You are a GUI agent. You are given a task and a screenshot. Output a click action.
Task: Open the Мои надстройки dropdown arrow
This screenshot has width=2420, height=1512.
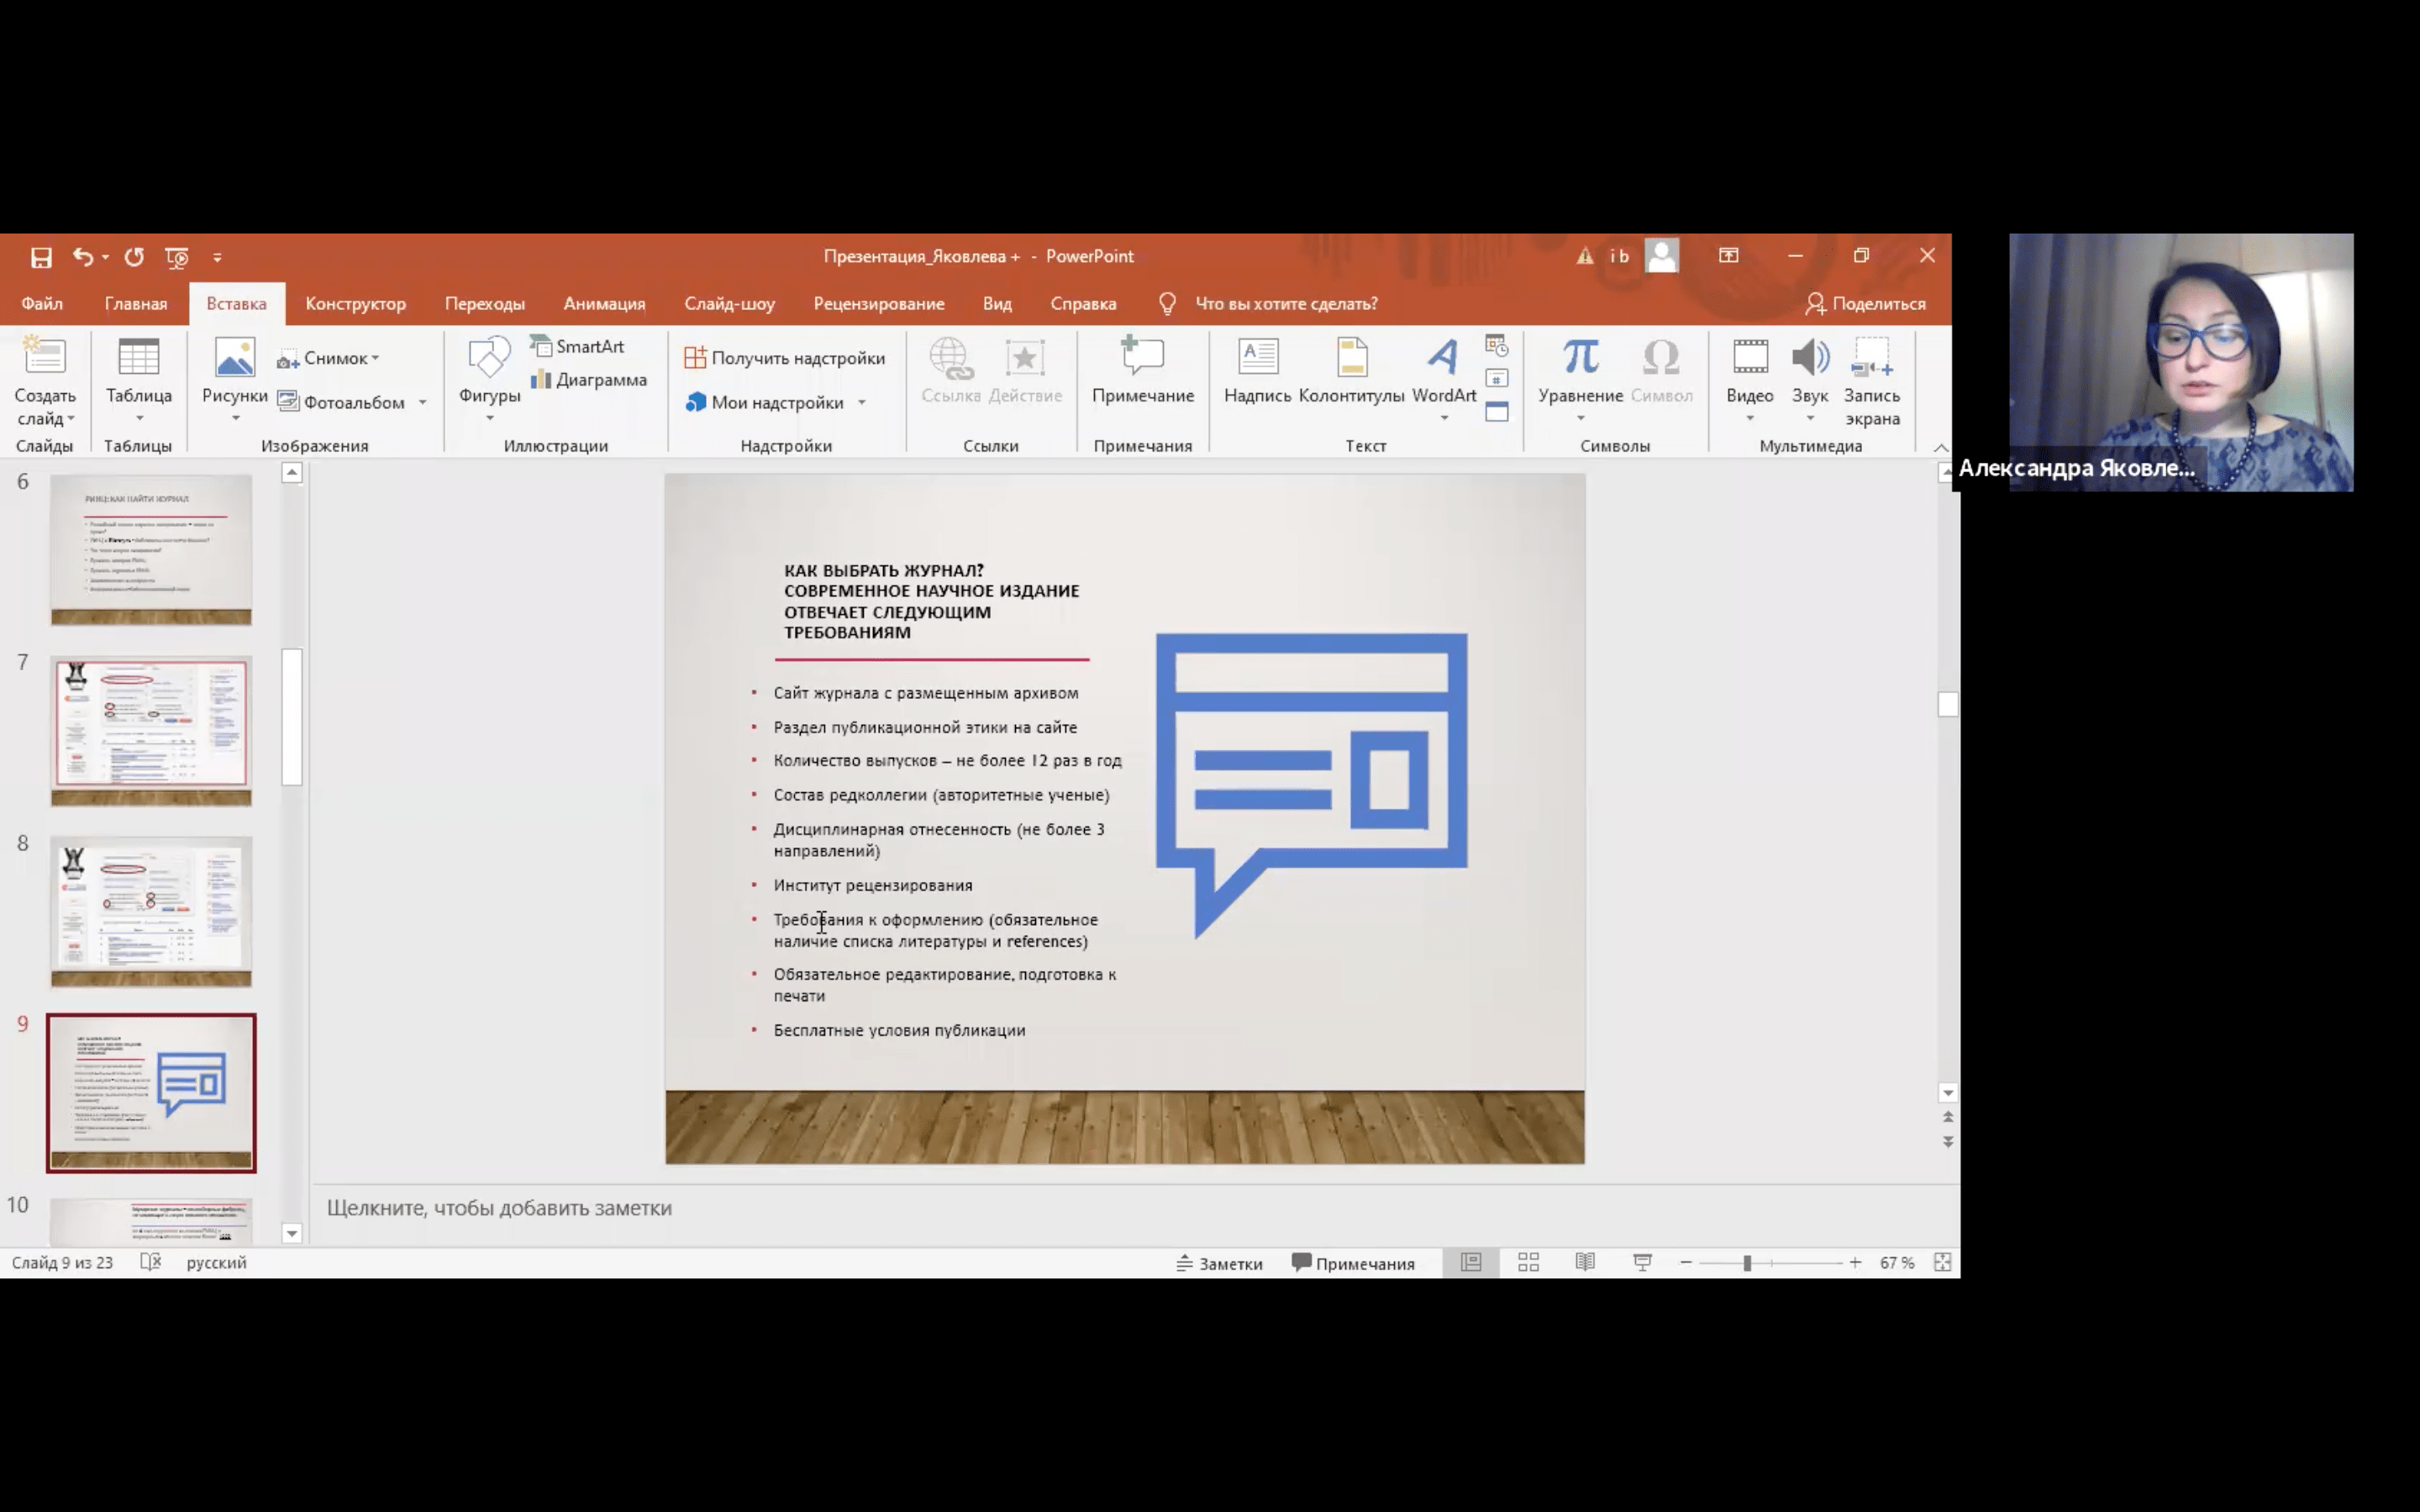pos(861,403)
